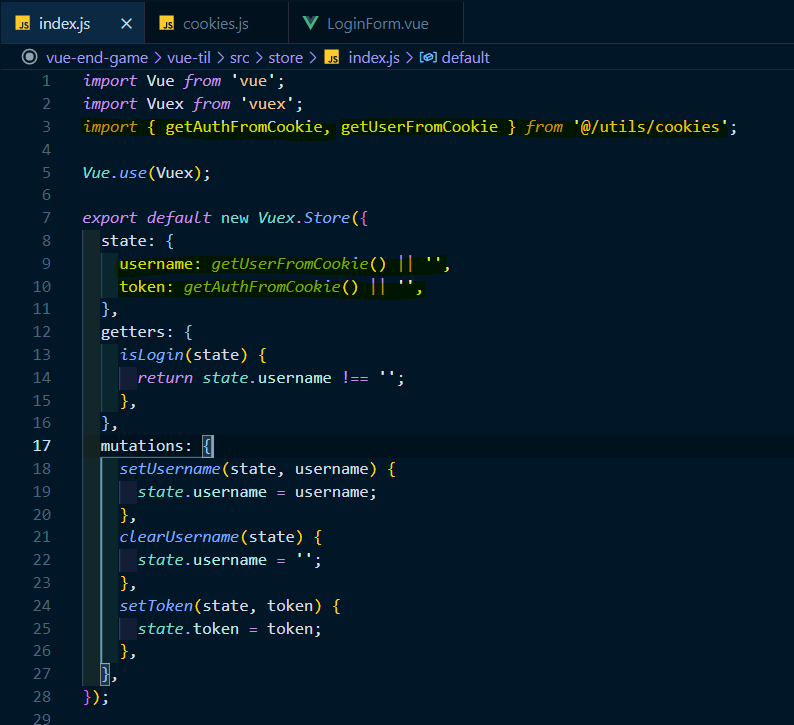Click the 'vuex' string on line 2
This screenshot has height=725, width=794.
tap(267, 104)
